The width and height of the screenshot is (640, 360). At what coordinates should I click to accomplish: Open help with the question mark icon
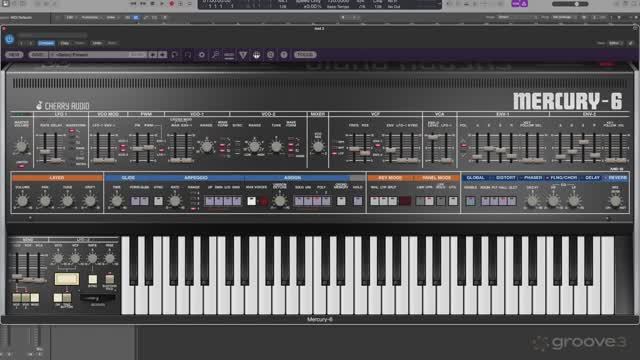coord(284,55)
